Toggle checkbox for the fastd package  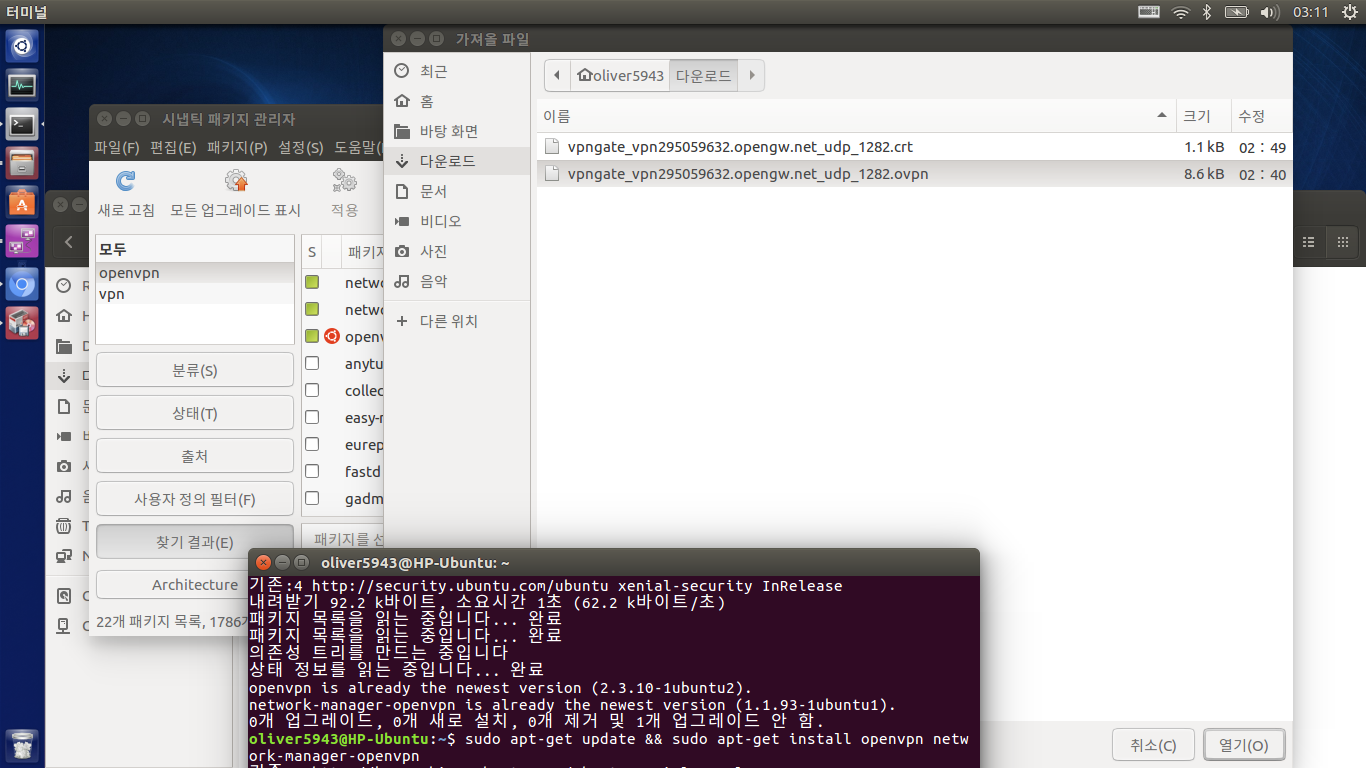pos(312,471)
